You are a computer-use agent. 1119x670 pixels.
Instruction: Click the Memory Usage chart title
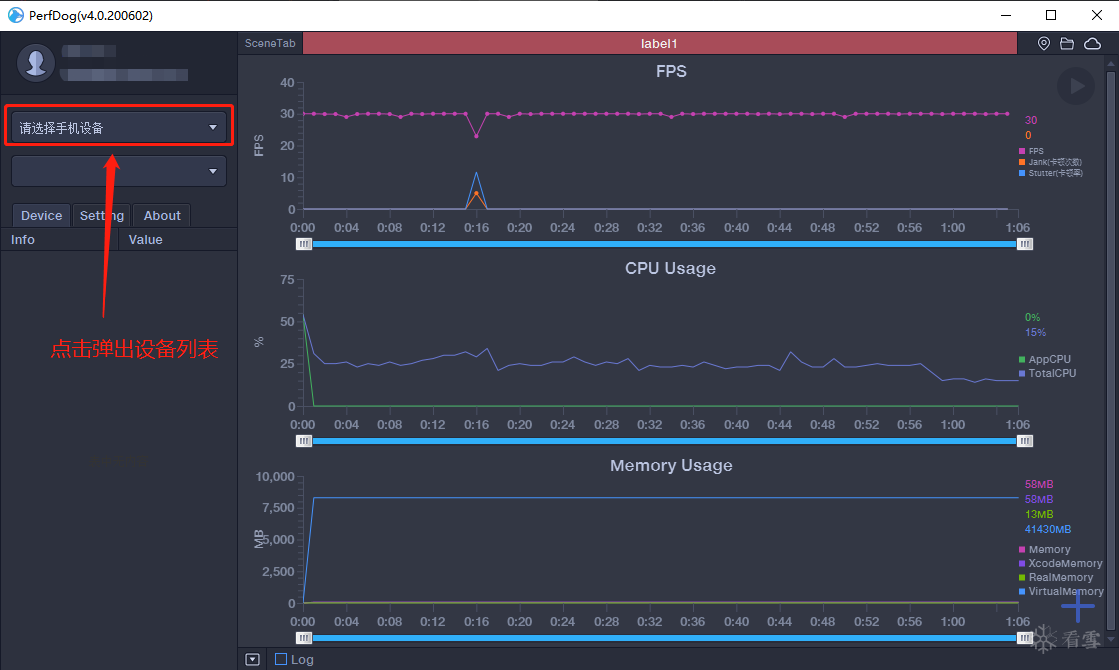pyautogui.click(x=671, y=465)
